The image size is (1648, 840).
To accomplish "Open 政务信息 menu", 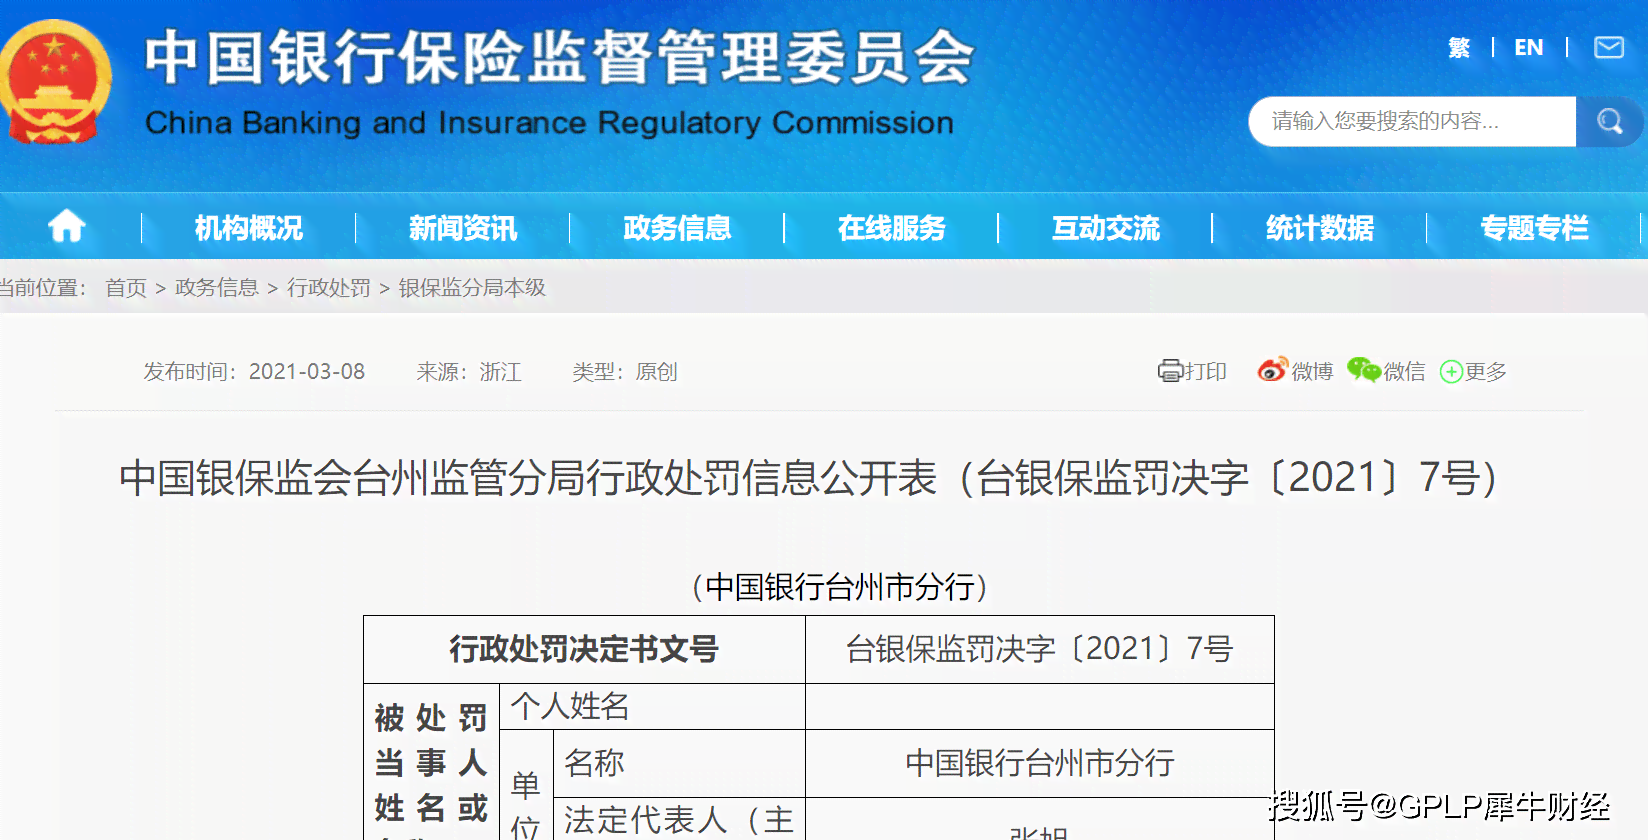I will (677, 228).
